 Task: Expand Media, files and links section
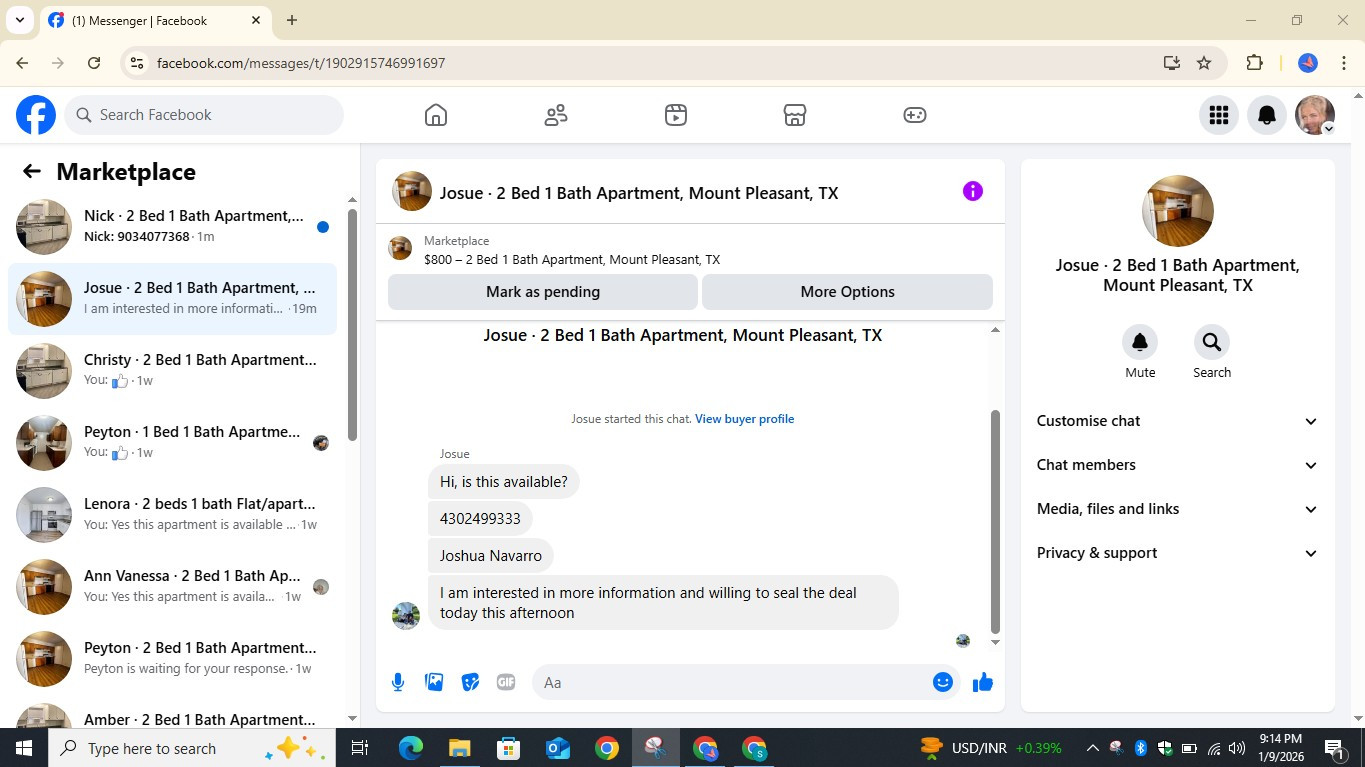[1177, 509]
